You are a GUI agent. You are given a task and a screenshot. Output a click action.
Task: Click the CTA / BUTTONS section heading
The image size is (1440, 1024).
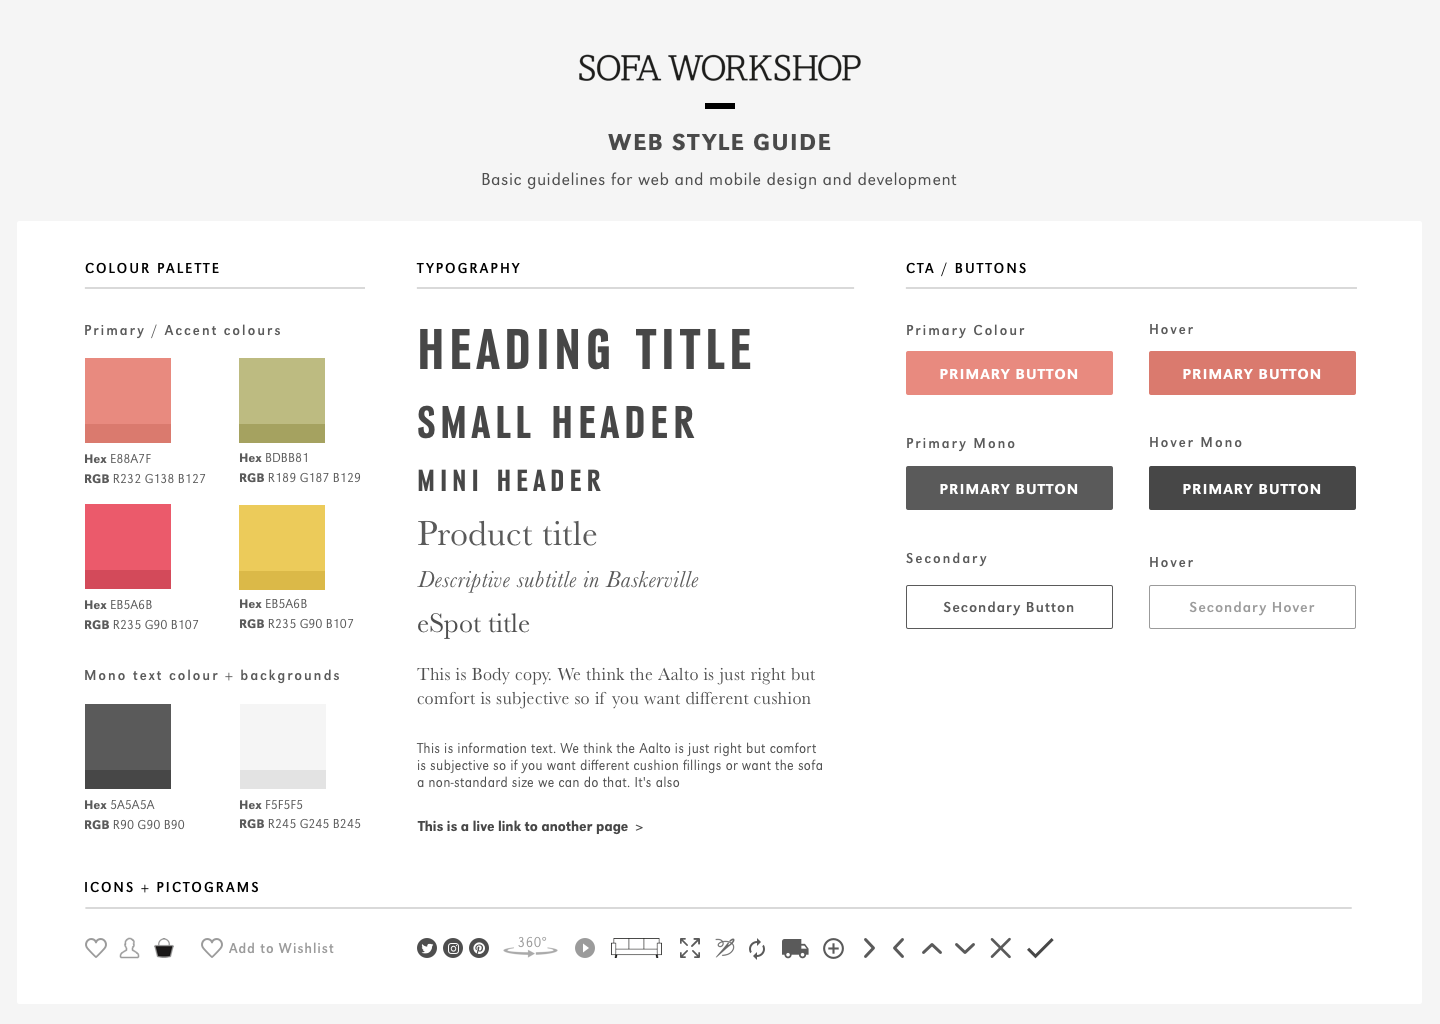tap(967, 268)
